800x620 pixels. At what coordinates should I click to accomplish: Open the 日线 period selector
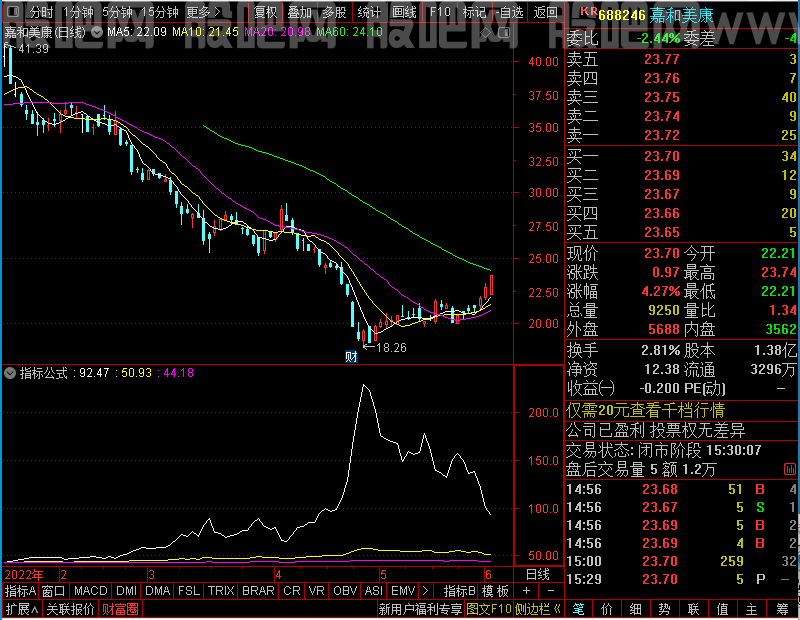(538, 575)
